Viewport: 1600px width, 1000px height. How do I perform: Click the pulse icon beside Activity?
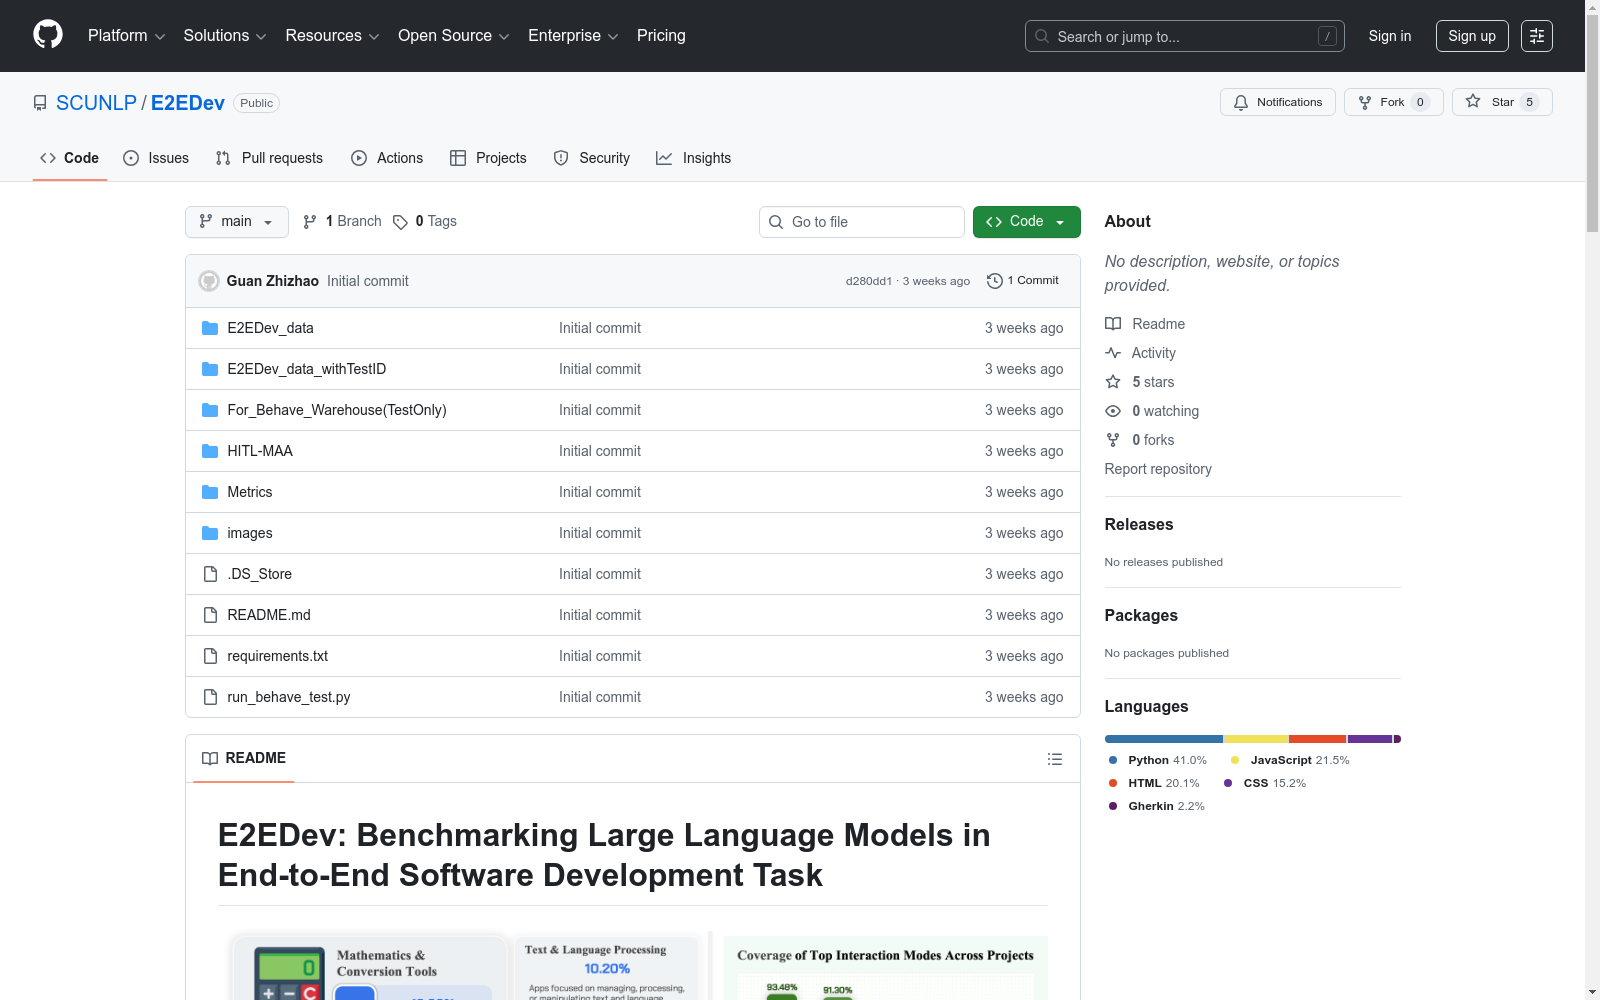(1113, 353)
